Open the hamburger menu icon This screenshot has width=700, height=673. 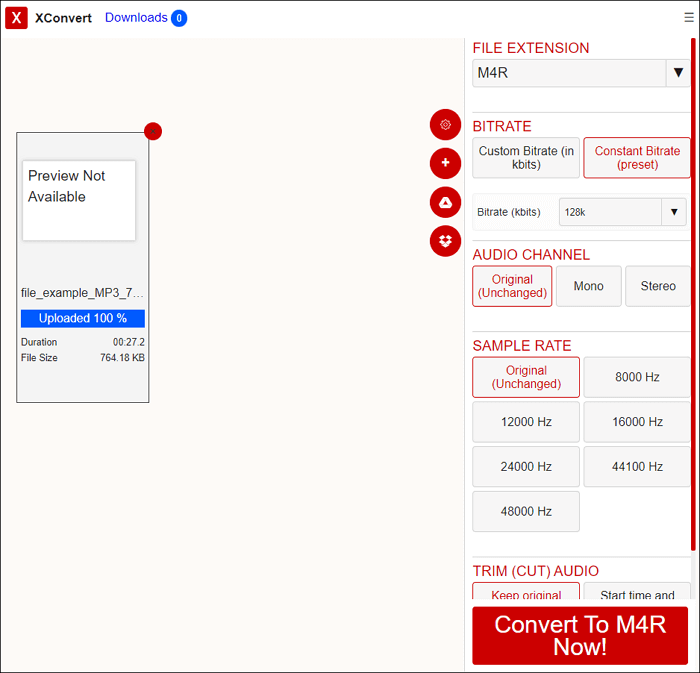pyautogui.click(x=688, y=18)
